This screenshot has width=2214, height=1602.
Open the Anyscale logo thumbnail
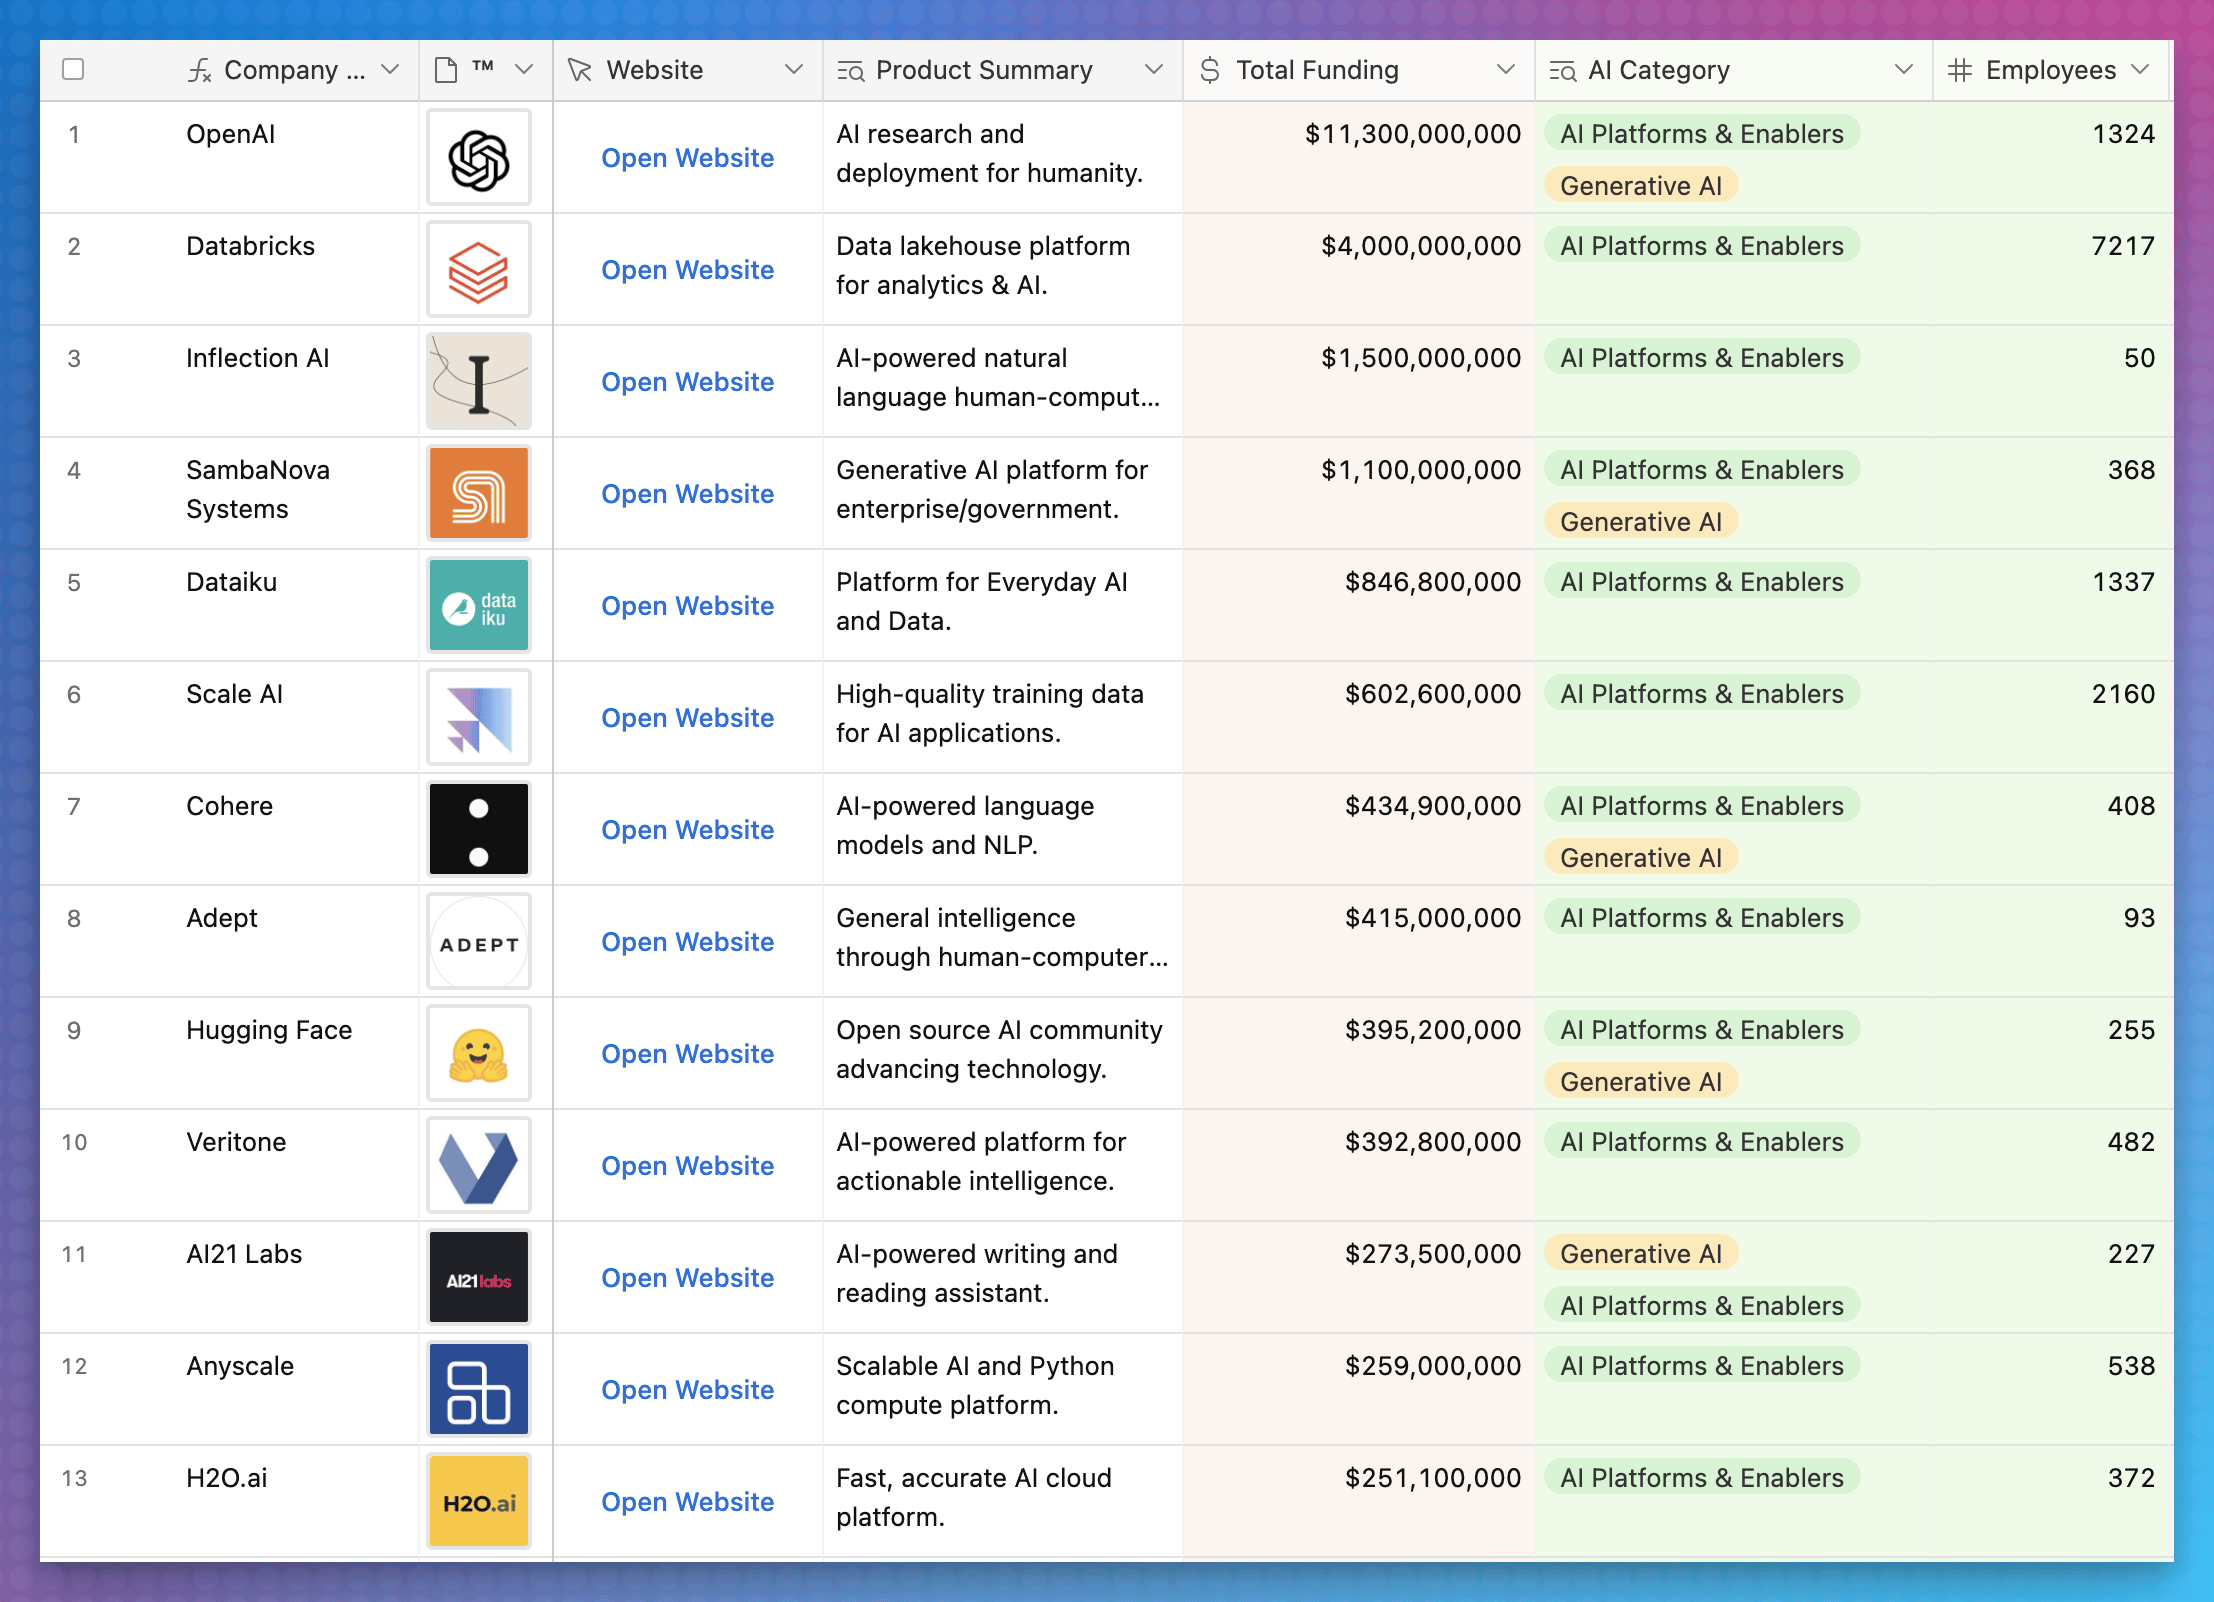click(479, 1390)
